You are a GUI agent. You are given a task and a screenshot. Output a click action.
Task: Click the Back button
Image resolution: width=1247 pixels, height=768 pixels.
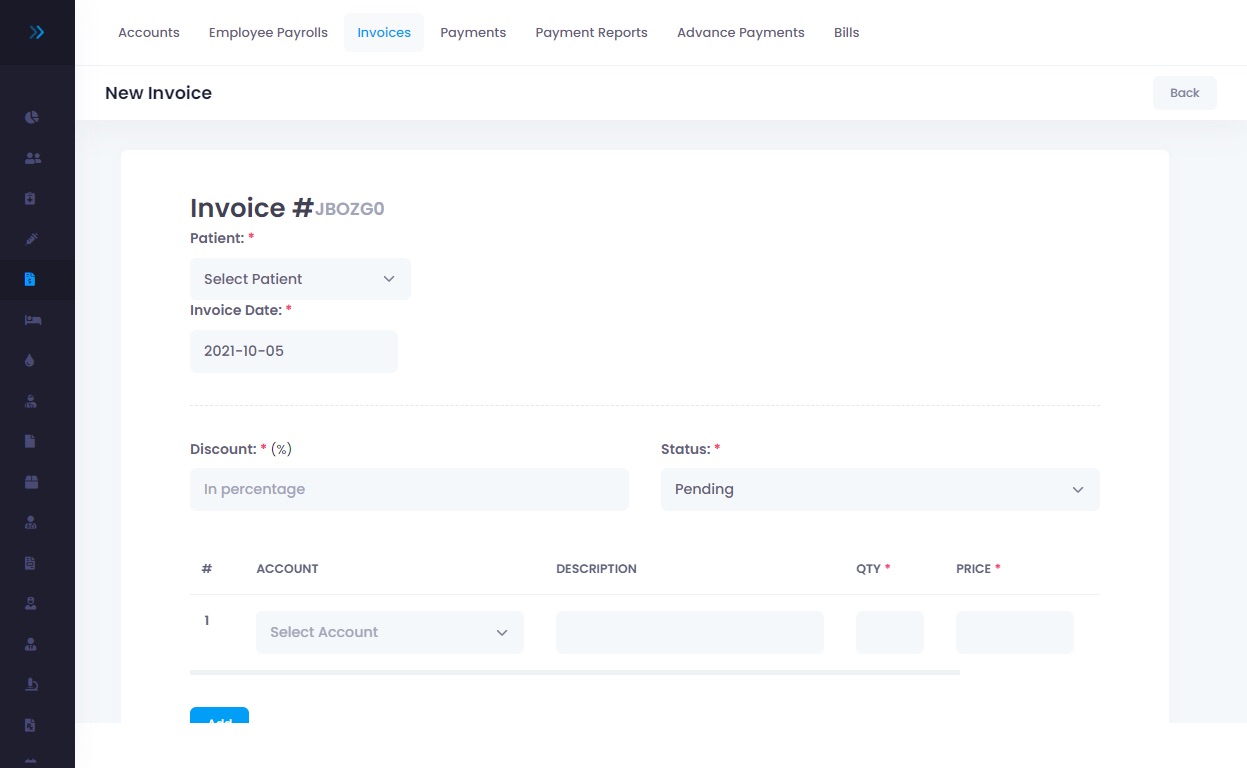(1184, 92)
